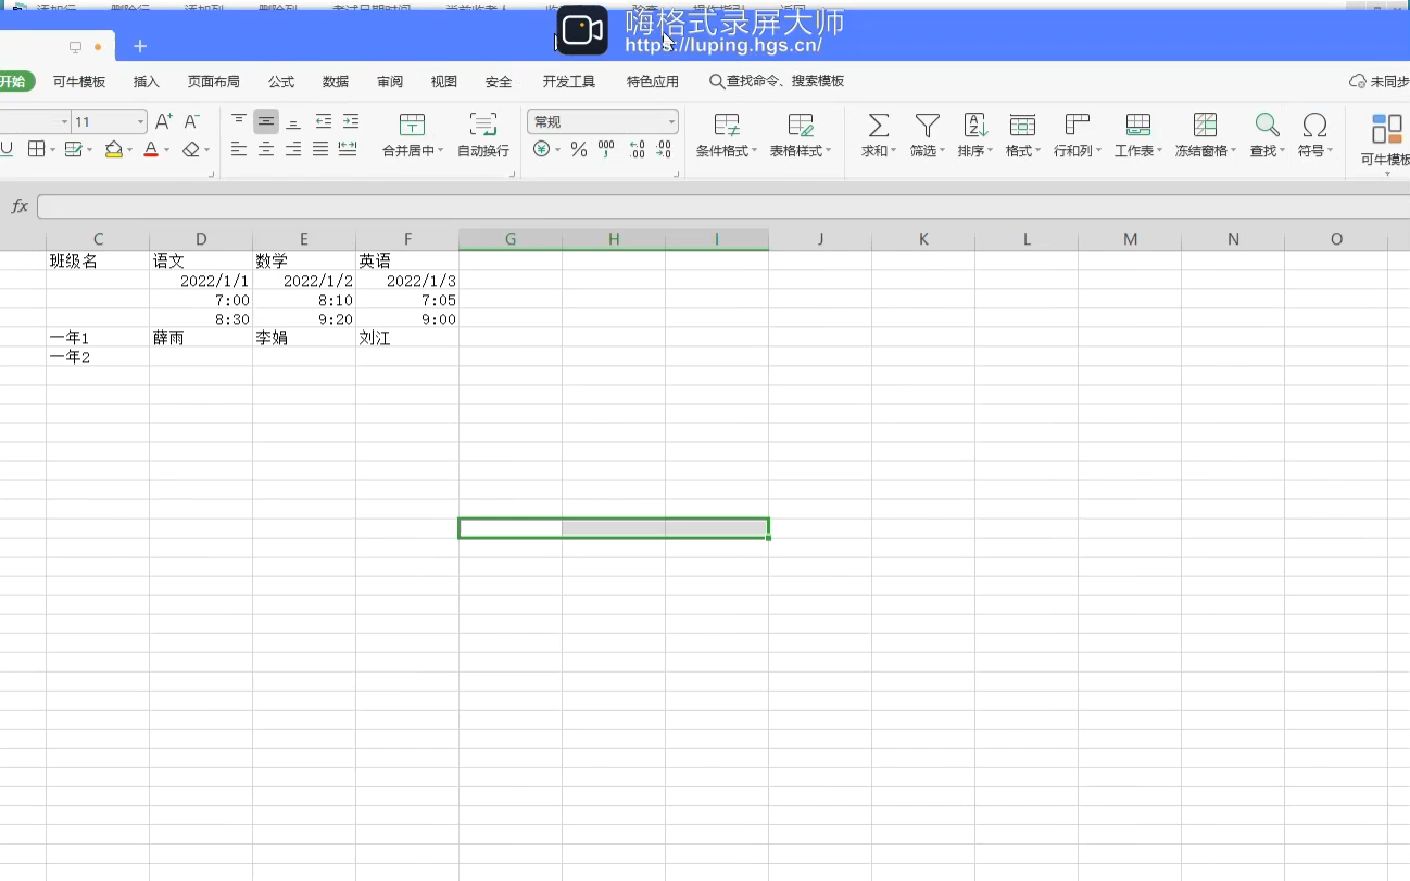Screen dimensions: 1410x881
Task: Increase indent in the cell
Action: 350,122
